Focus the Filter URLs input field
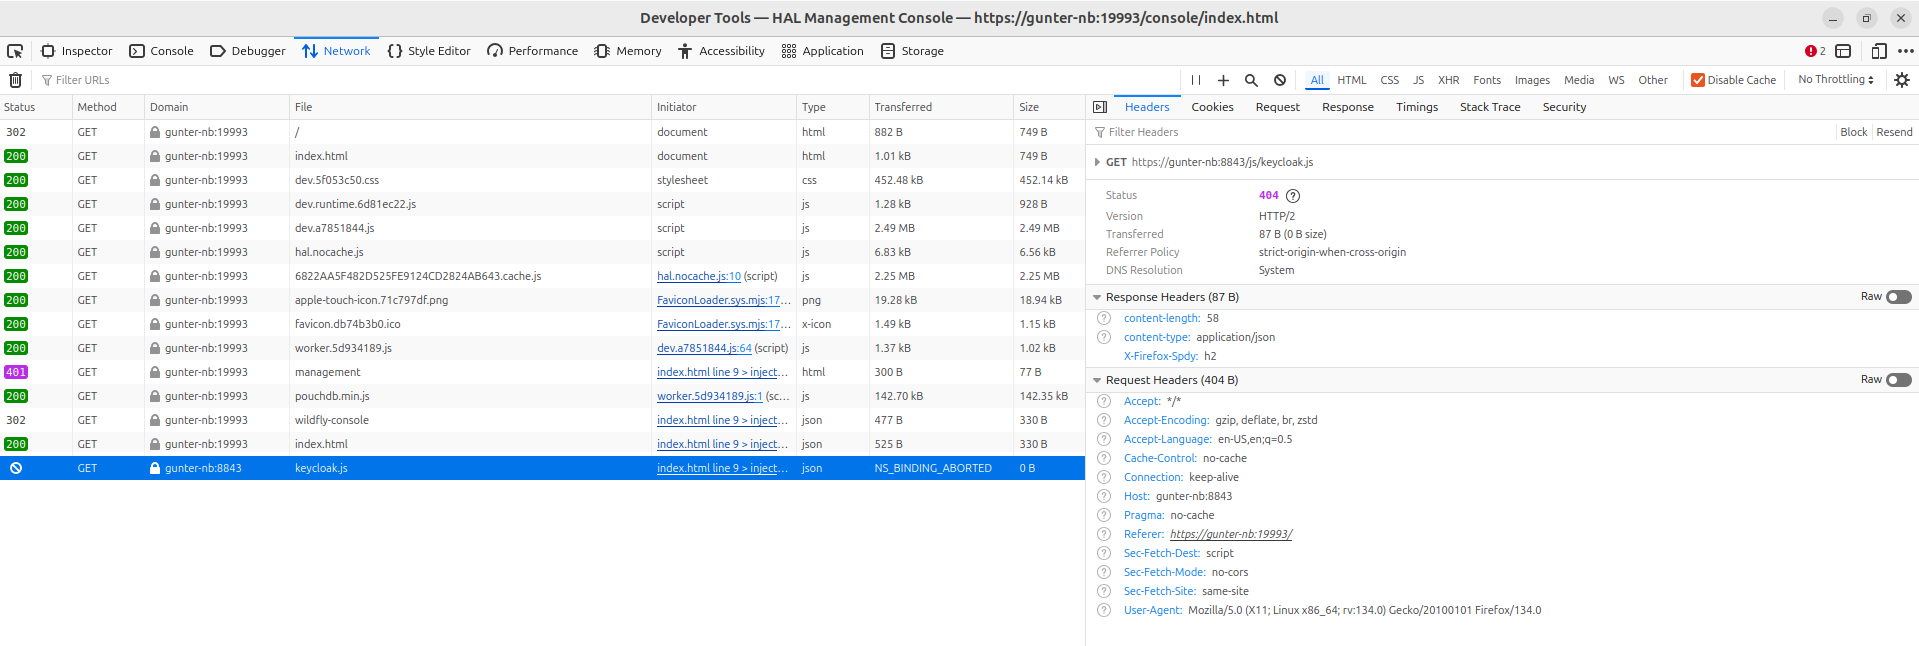1919x646 pixels. pos(606,80)
